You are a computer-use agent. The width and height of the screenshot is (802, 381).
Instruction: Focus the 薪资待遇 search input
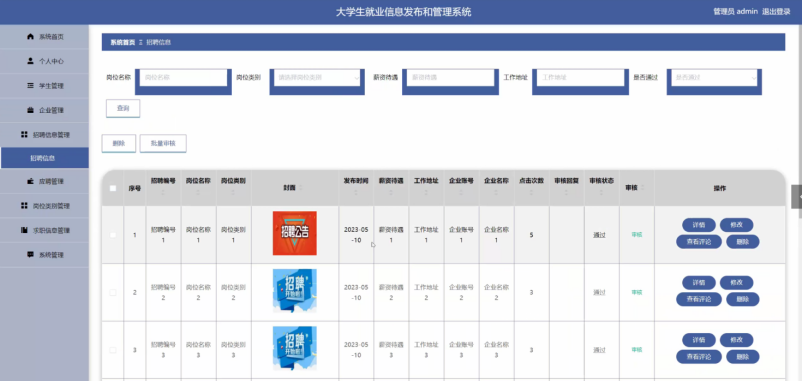click(x=451, y=78)
